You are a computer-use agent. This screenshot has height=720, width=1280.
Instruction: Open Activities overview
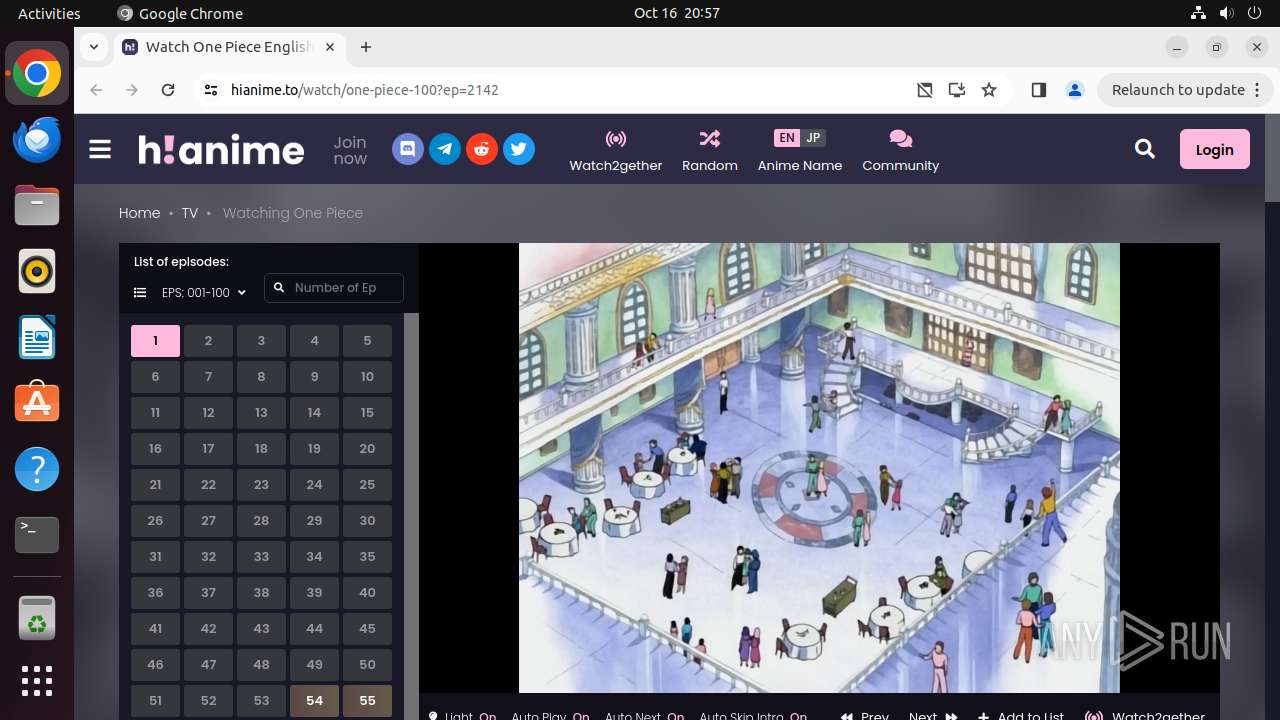click(x=49, y=13)
